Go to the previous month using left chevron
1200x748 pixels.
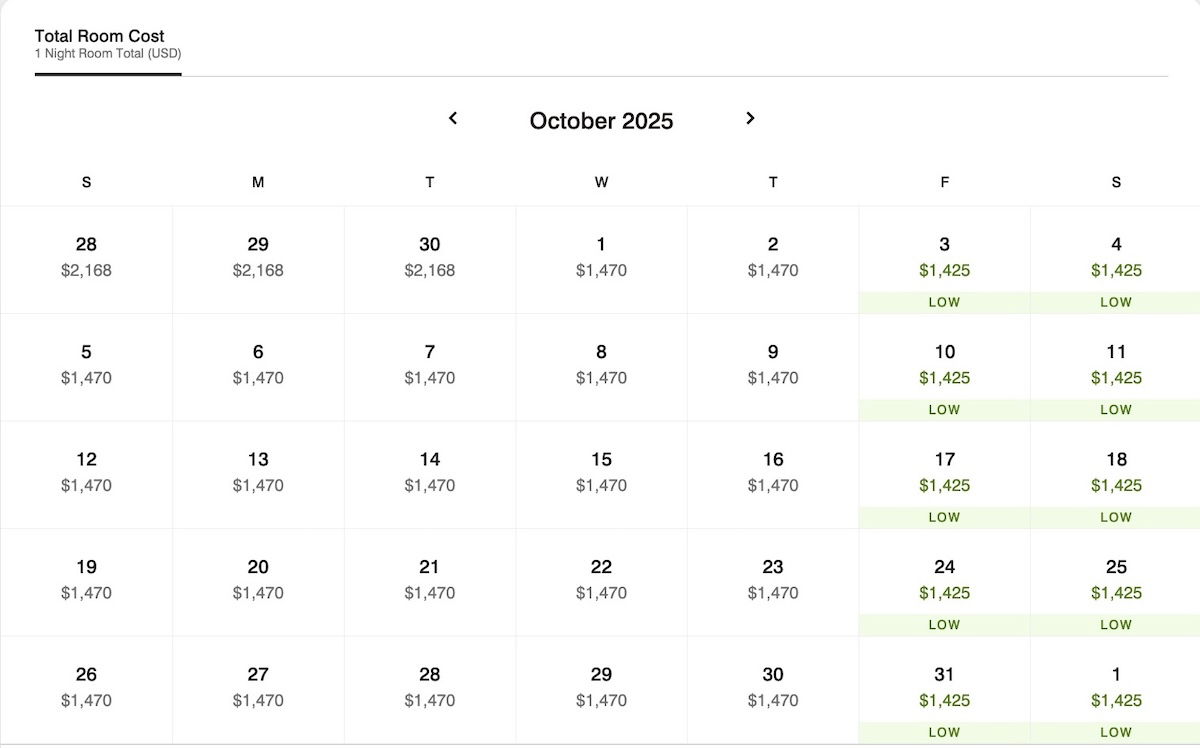click(x=453, y=118)
